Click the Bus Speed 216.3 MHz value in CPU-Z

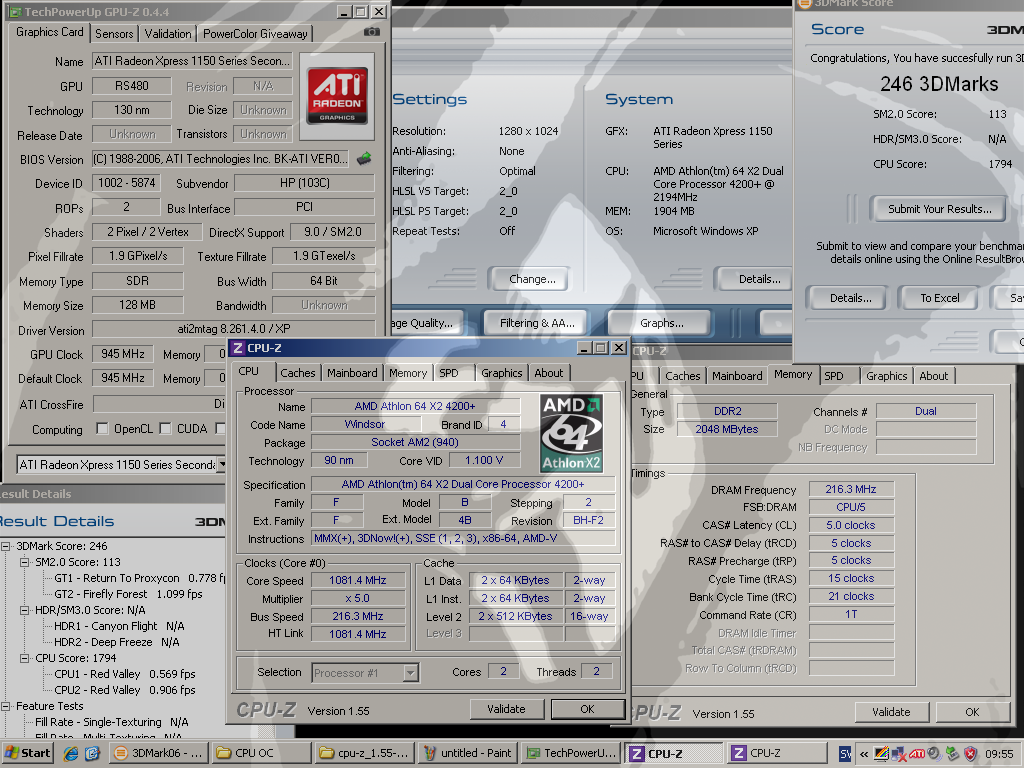pos(358,616)
